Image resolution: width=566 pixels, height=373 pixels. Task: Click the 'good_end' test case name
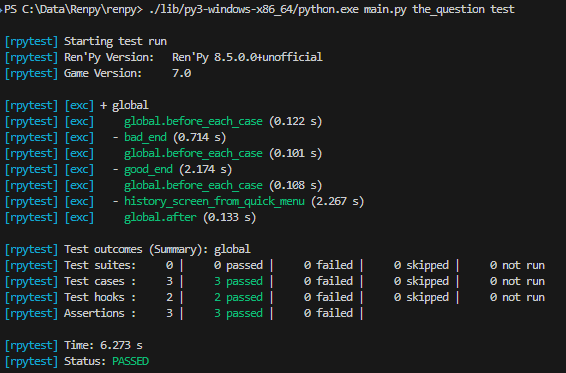(x=148, y=169)
